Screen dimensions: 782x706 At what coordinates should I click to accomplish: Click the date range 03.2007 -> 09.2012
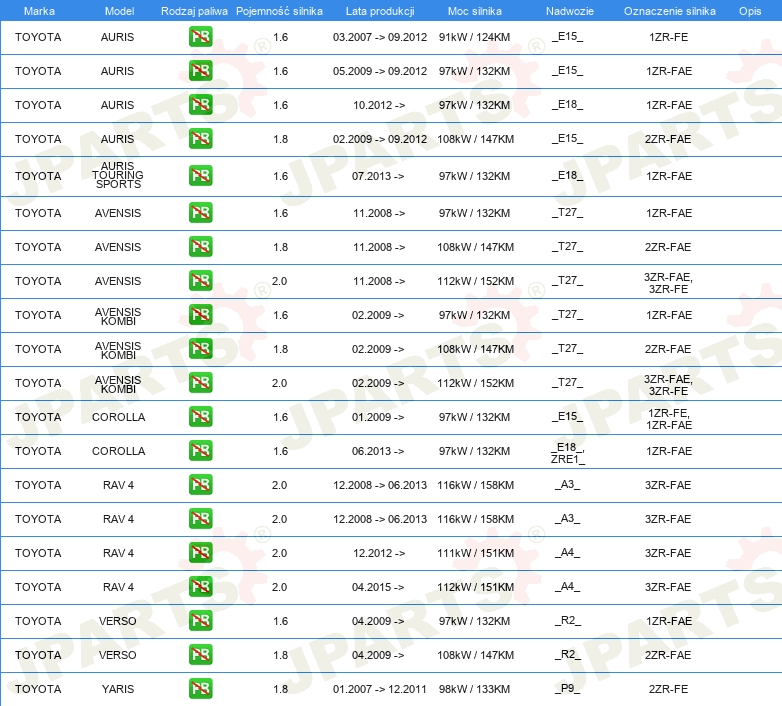point(380,37)
